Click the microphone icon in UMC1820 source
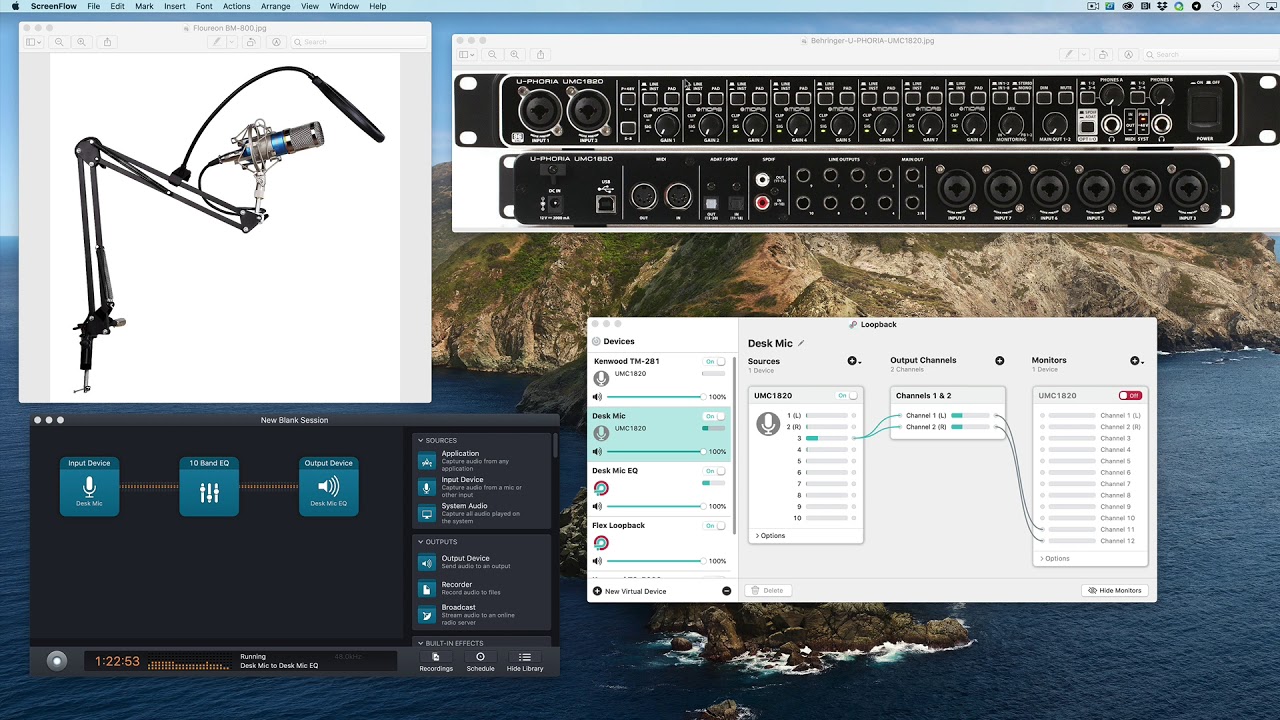Viewport: 1280px width, 720px height. (x=768, y=424)
